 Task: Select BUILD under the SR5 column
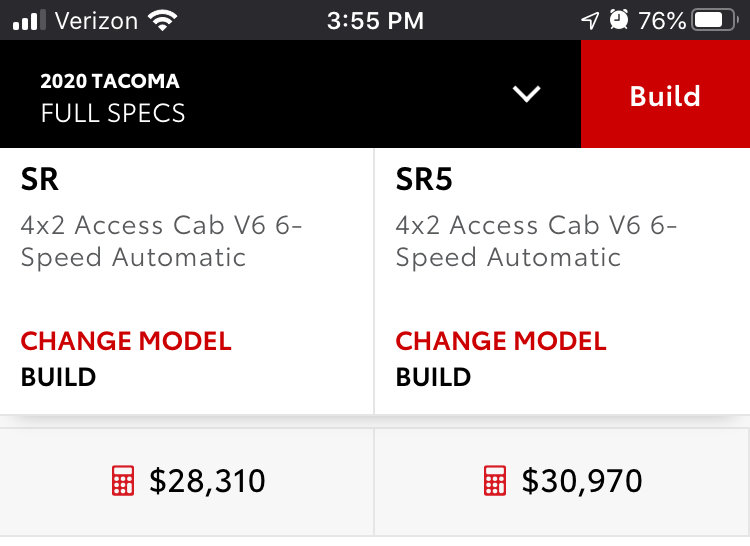coord(433,377)
